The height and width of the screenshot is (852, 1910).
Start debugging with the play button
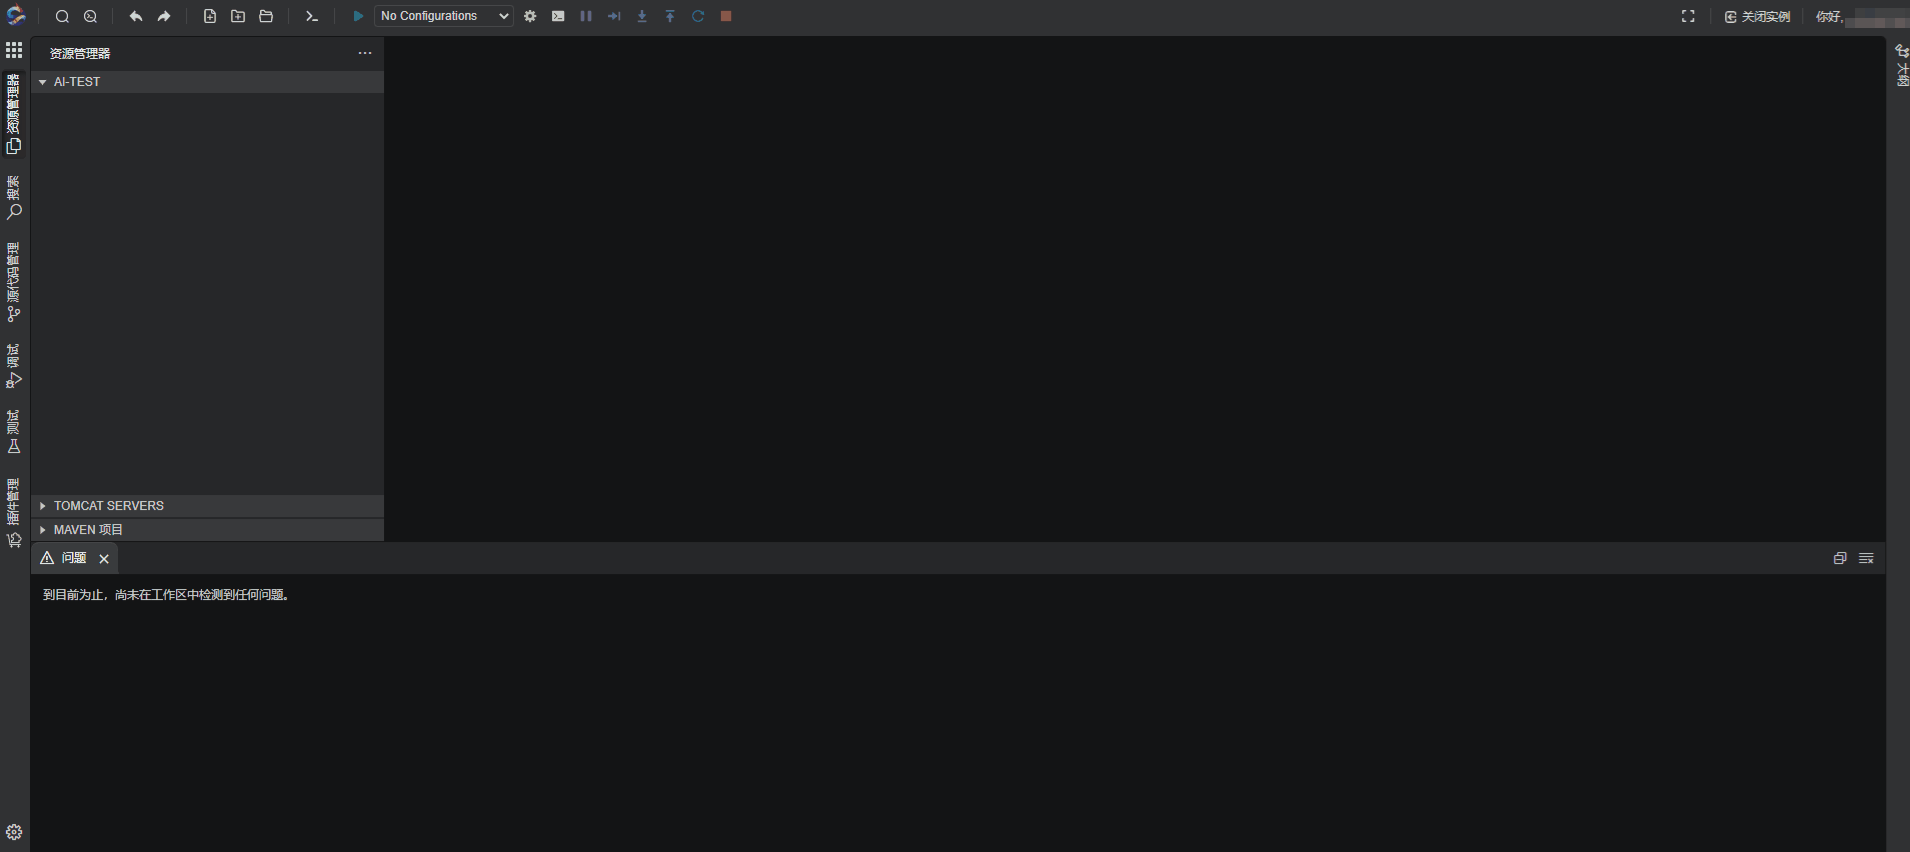pos(358,16)
